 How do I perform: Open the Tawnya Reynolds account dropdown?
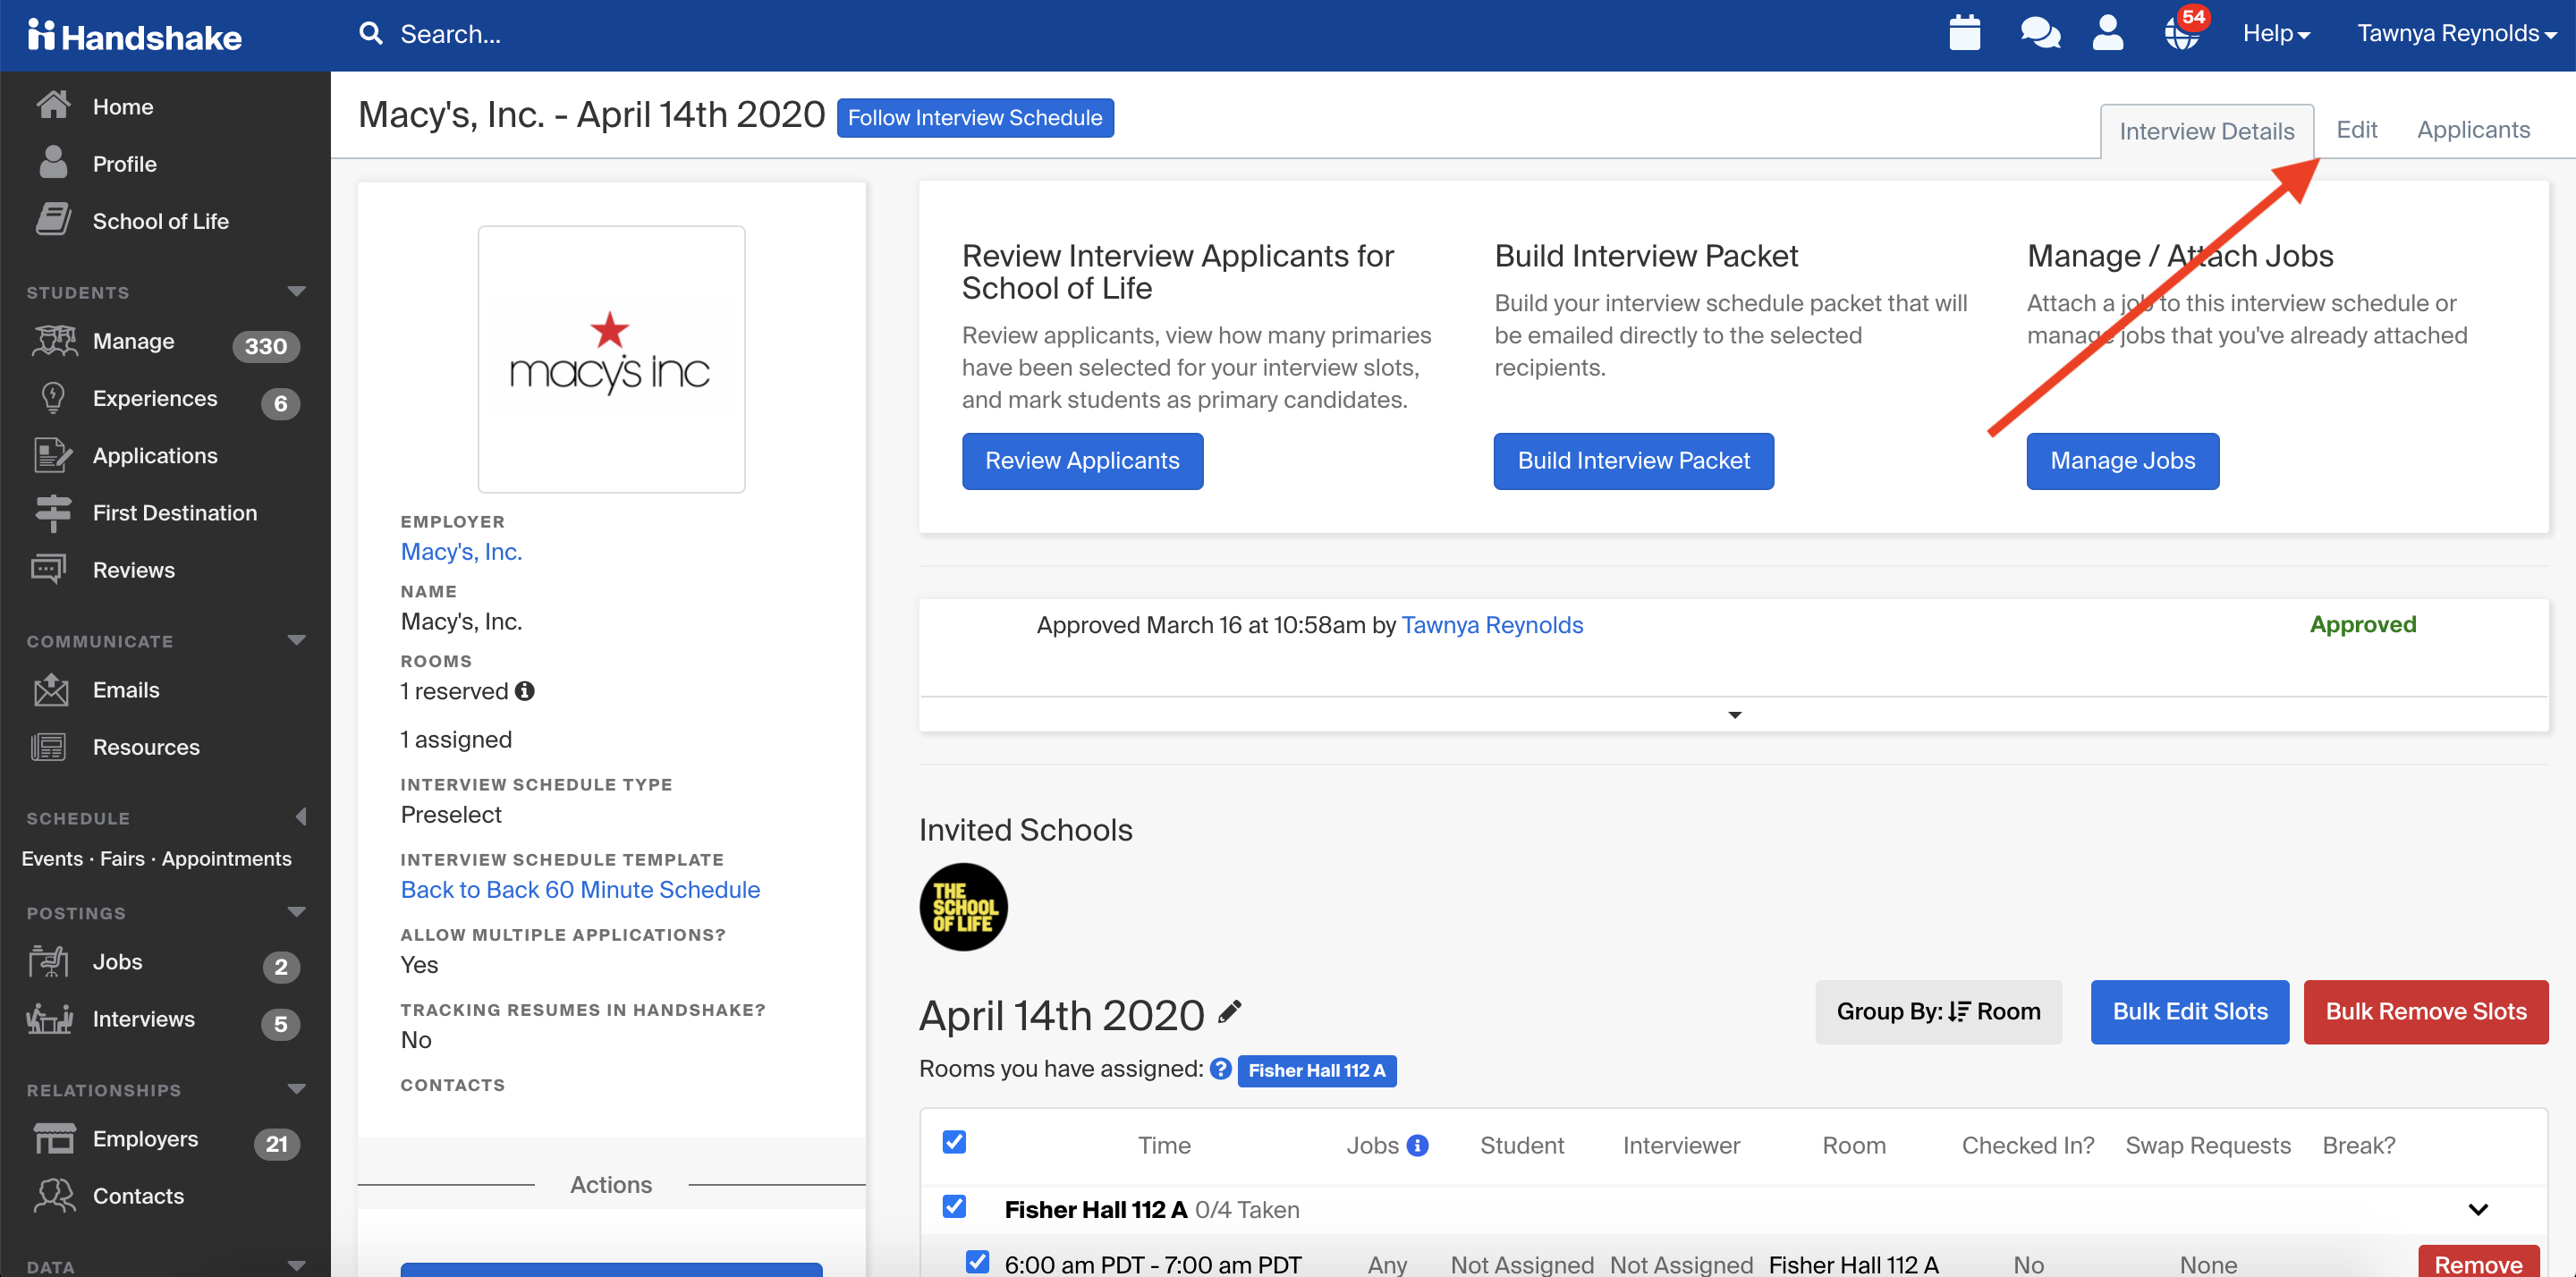click(x=2457, y=33)
